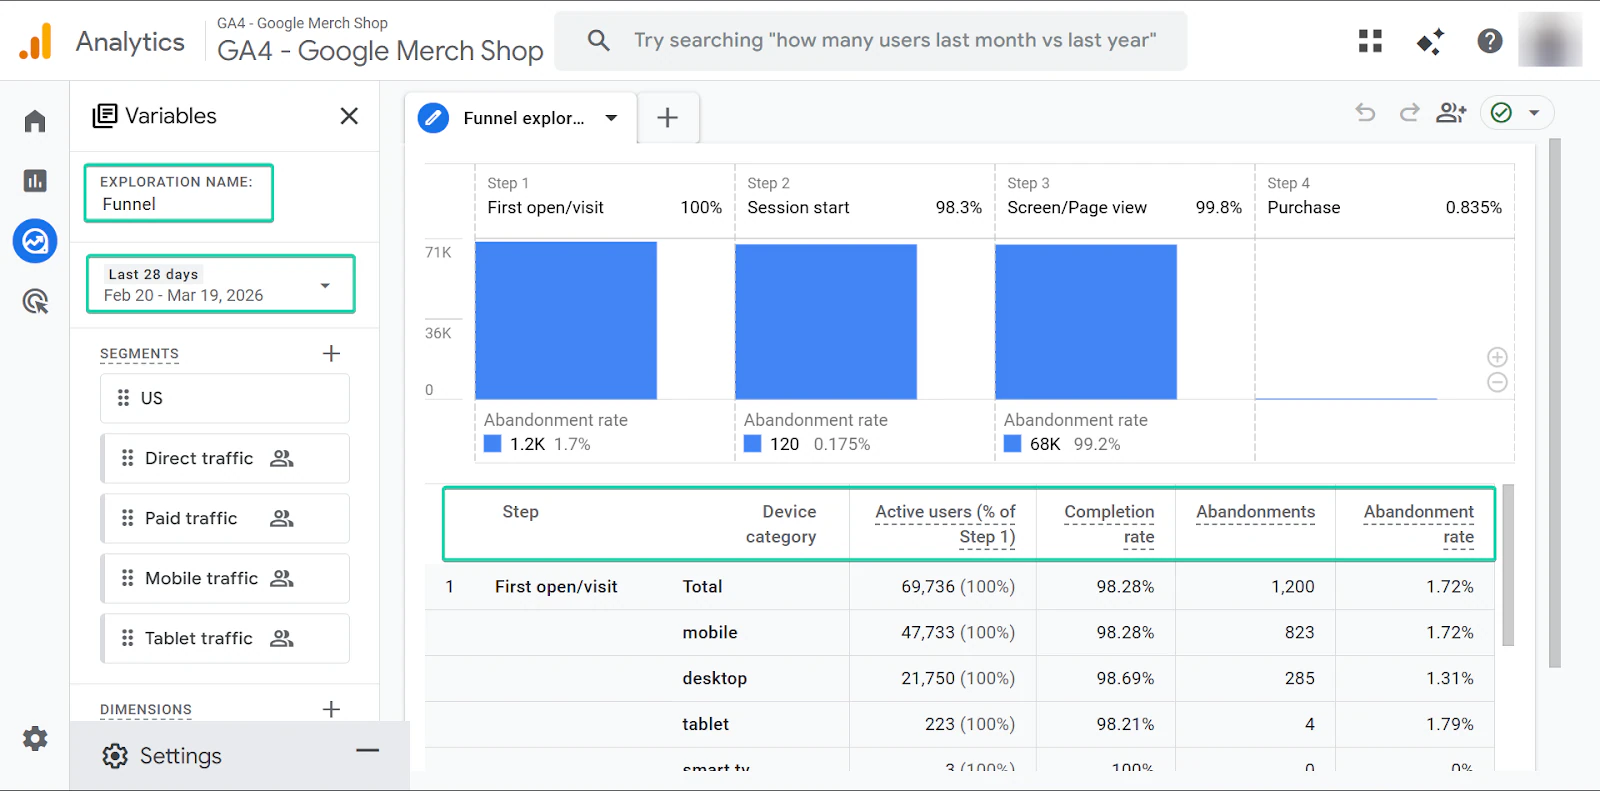Zoom in on the funnel chart

click(1497, 357)
